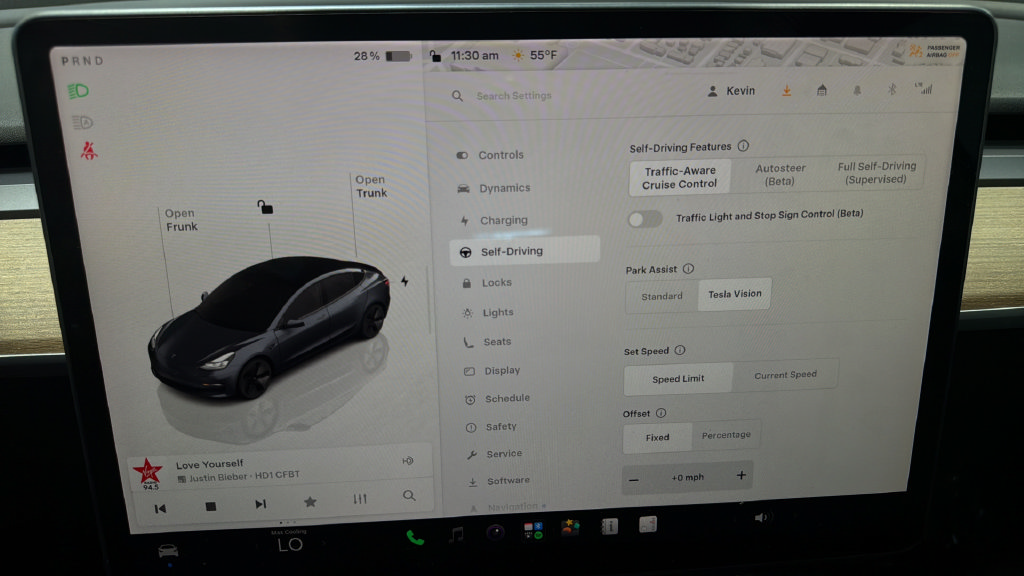This screenshot has height=576, width=1024.
Task: Stop media playback
Action: pos(210,506)
